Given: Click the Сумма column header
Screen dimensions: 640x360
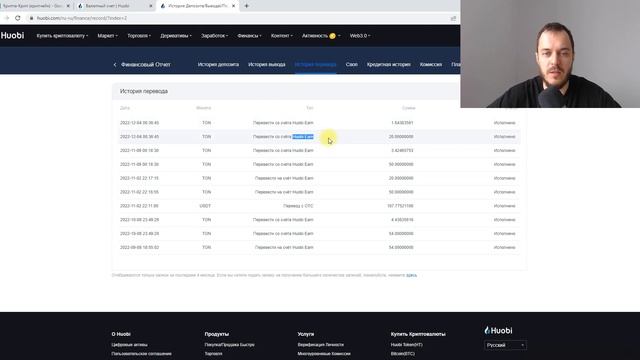Looking at the screenshot, I should tap(408, 108).
